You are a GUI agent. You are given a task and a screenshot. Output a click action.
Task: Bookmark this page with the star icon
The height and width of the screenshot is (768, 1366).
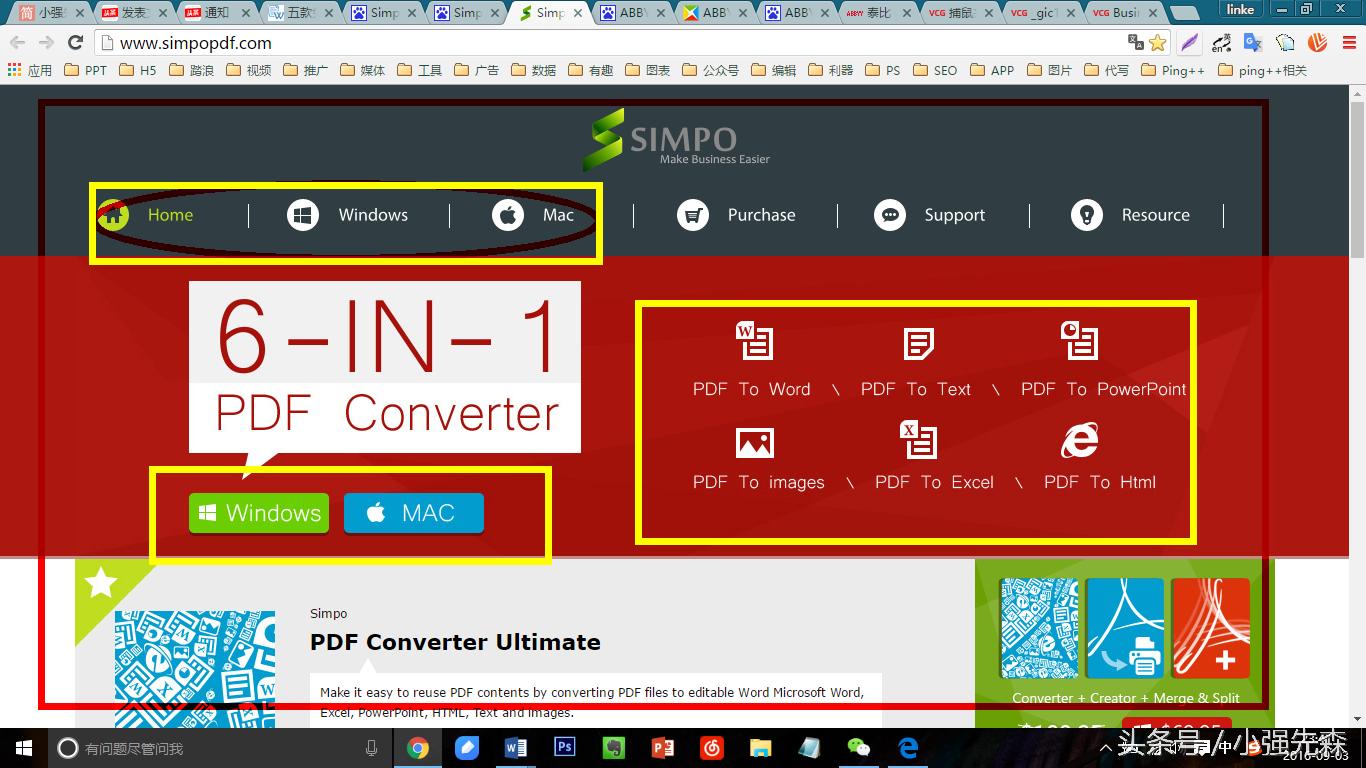1158,43
